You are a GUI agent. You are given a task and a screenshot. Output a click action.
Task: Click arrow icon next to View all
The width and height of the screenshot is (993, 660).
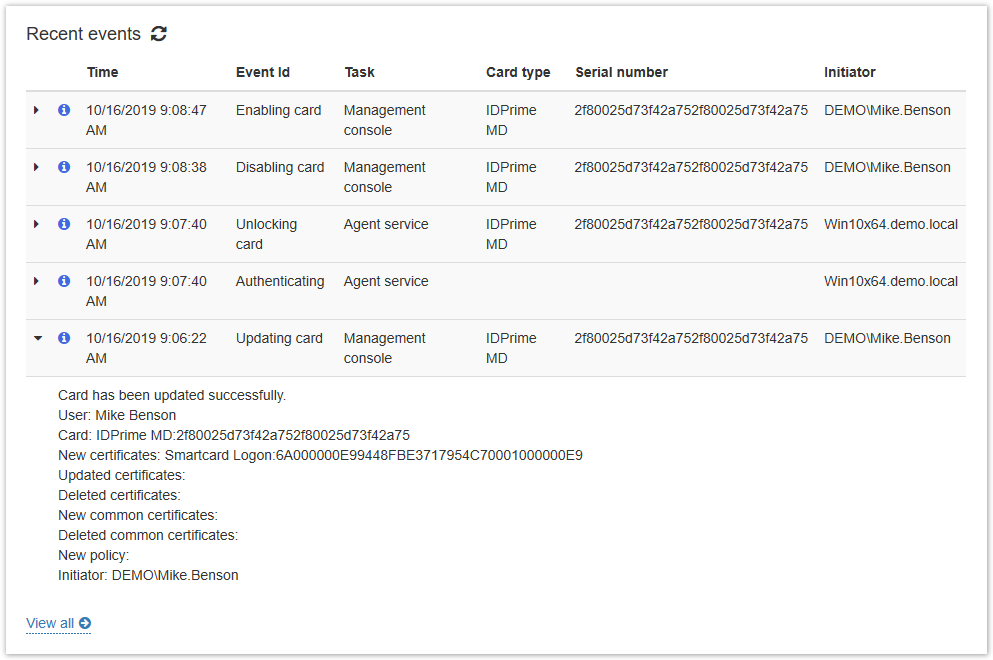85,623
